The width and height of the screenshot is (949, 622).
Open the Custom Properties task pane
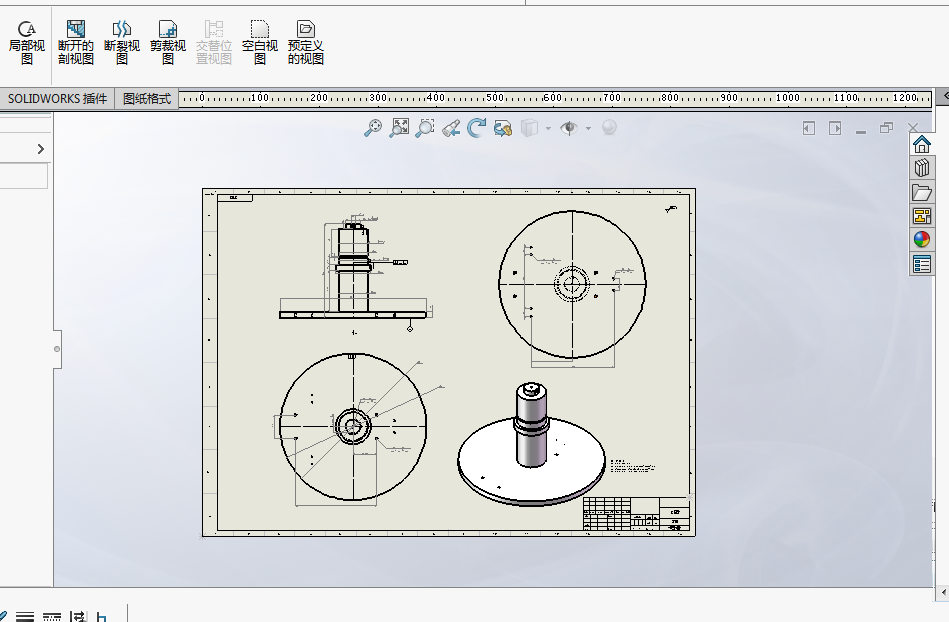pyautogui.click(x=922, y=264)
